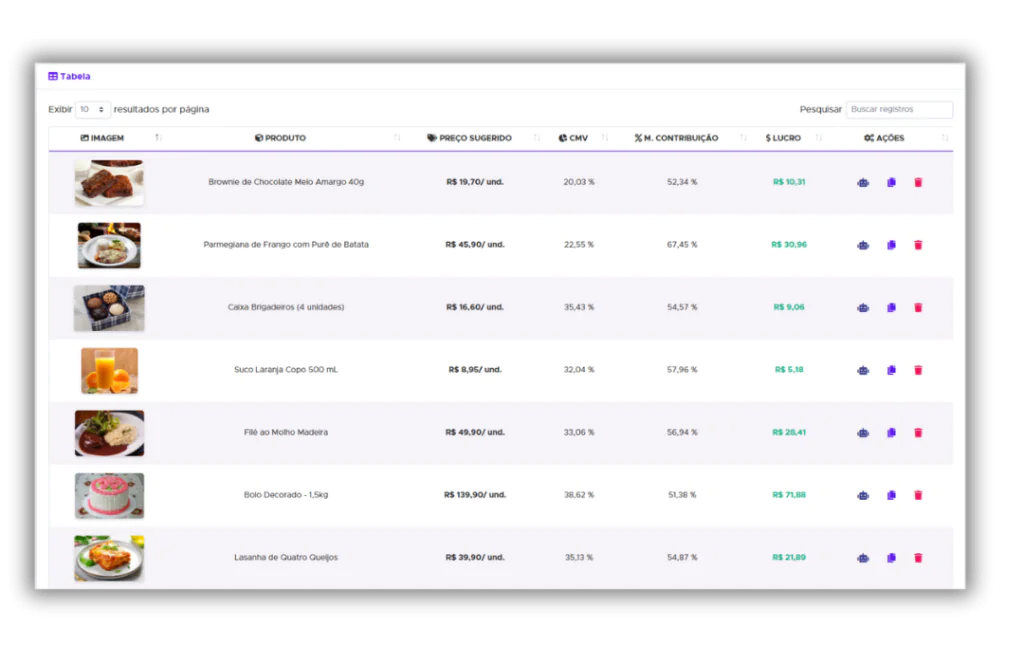Delete the Brownie de Chocolate product
Viewport: 1024px width, 664px height.
tap(918, 183)
